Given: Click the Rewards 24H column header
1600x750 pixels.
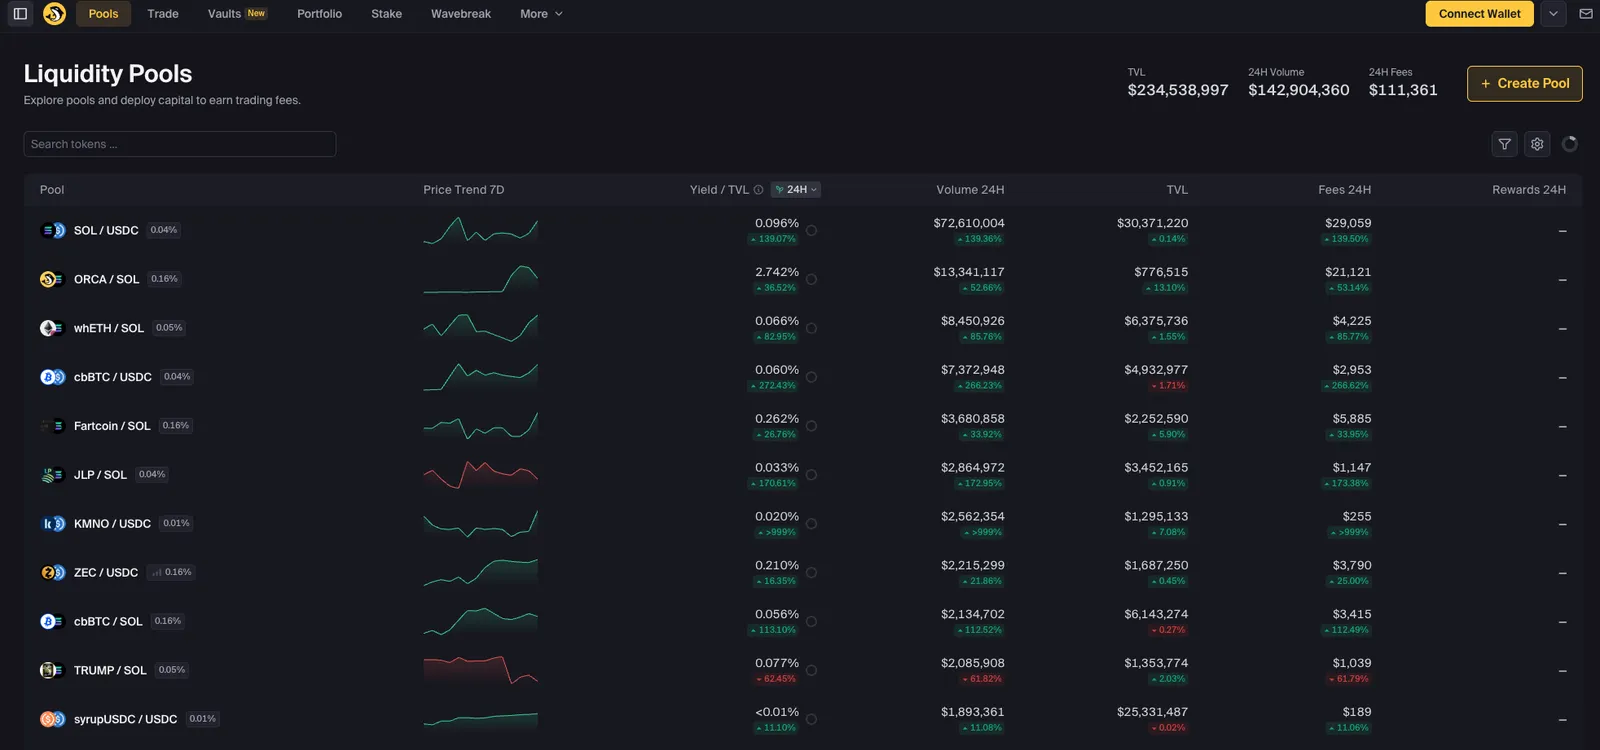Looking at the screenshot, I should (x=1529, y=190).
